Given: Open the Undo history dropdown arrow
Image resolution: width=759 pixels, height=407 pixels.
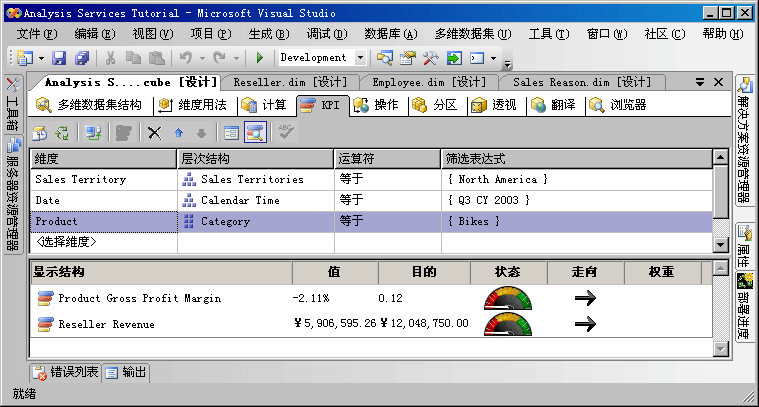Looking at the screenshot, I should tap(203, 59).
